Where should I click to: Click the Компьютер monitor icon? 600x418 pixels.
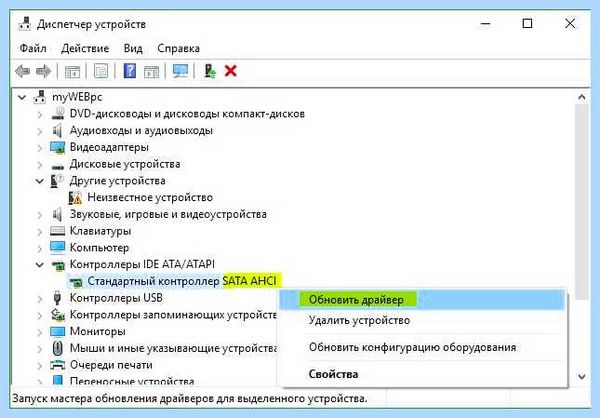pyautogui.click(x=57, y=248)
